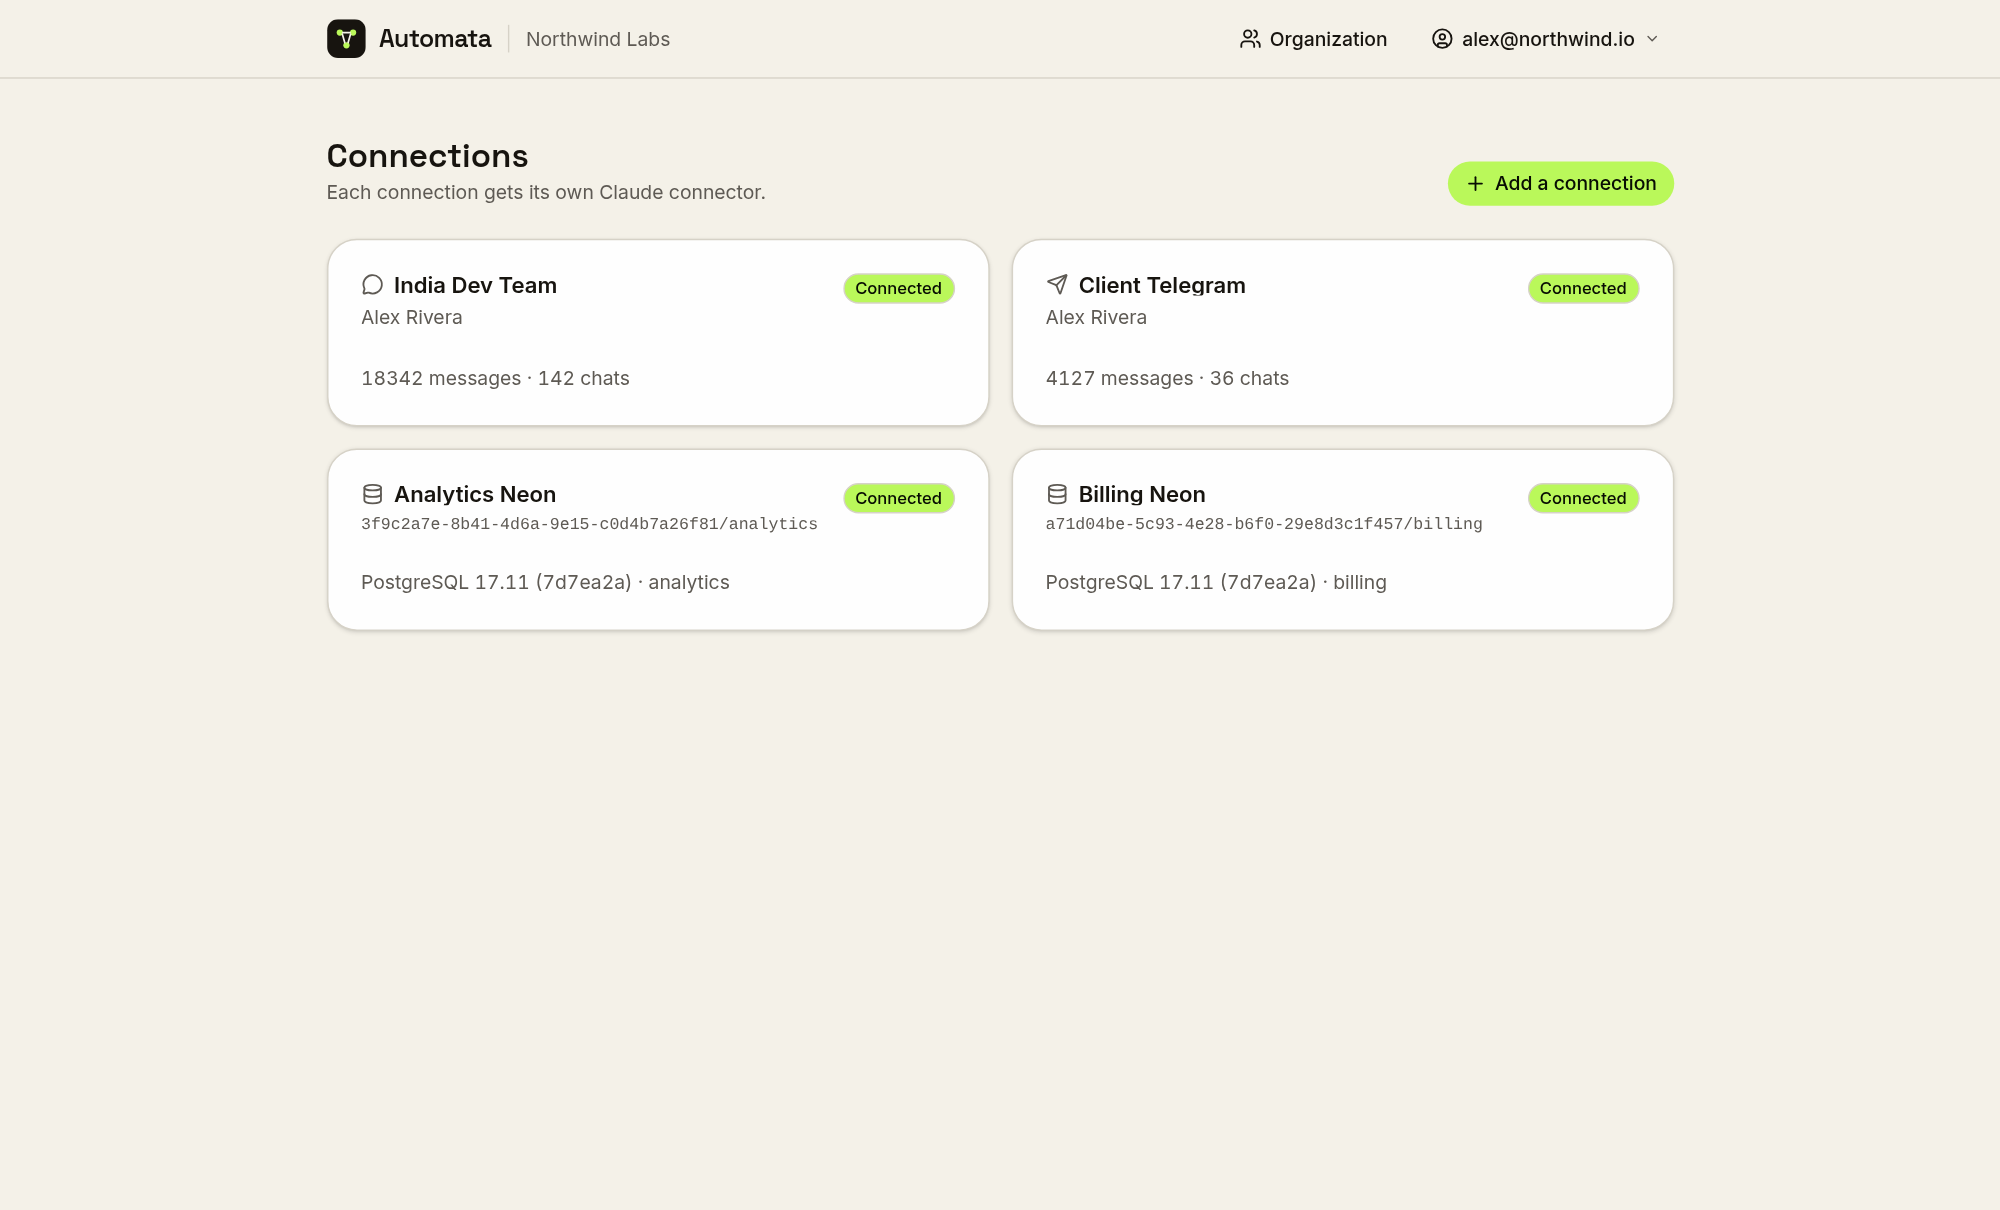The image size is (2000, 1210).
Task: Click the Analytics Neon connection ID ending /analytics
Action: (x=589, y=524)
